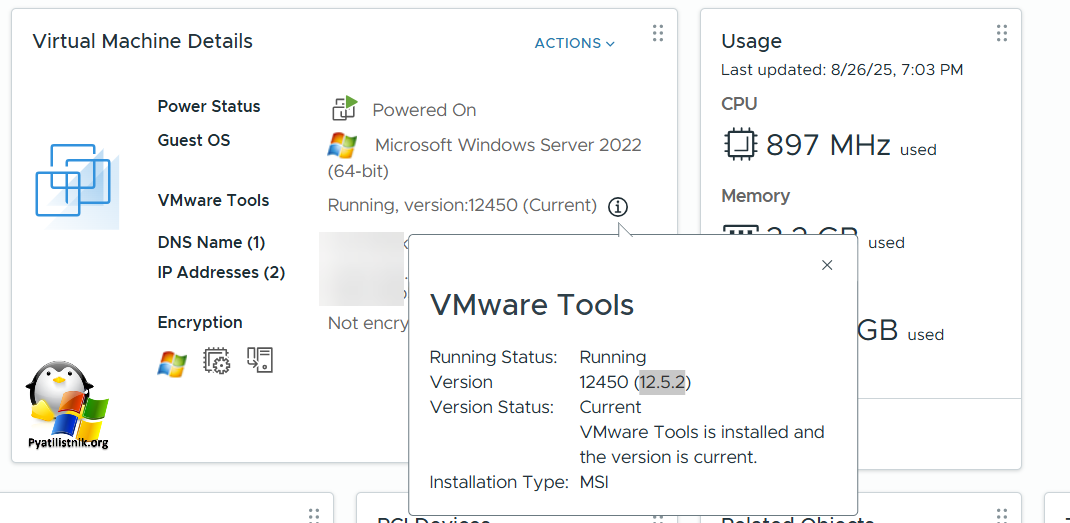Viewport: 1070px width, 523px height.
Task: Click the 'VMware Tools' row label
Action: tap(214, 201)
